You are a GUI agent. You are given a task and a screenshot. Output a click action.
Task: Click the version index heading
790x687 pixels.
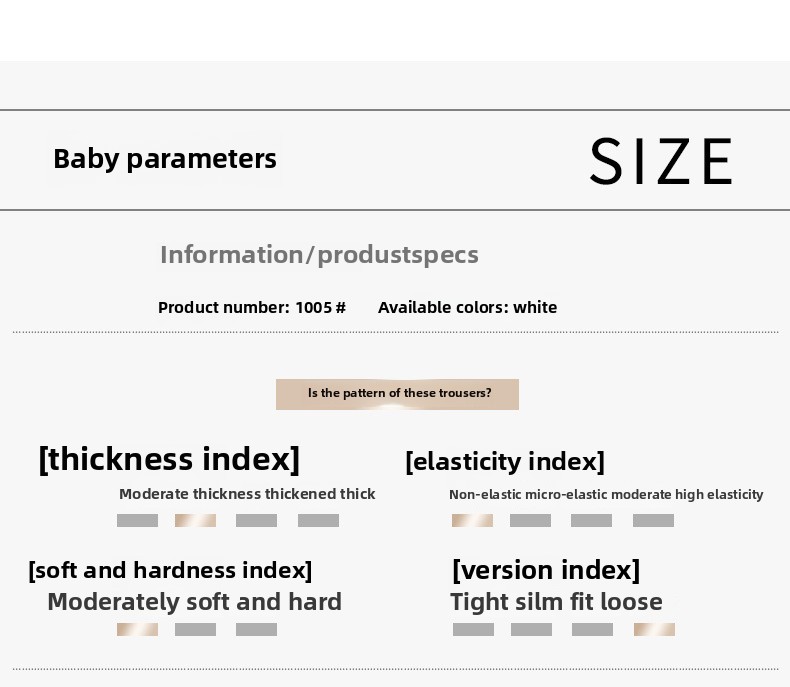[546, 570]
